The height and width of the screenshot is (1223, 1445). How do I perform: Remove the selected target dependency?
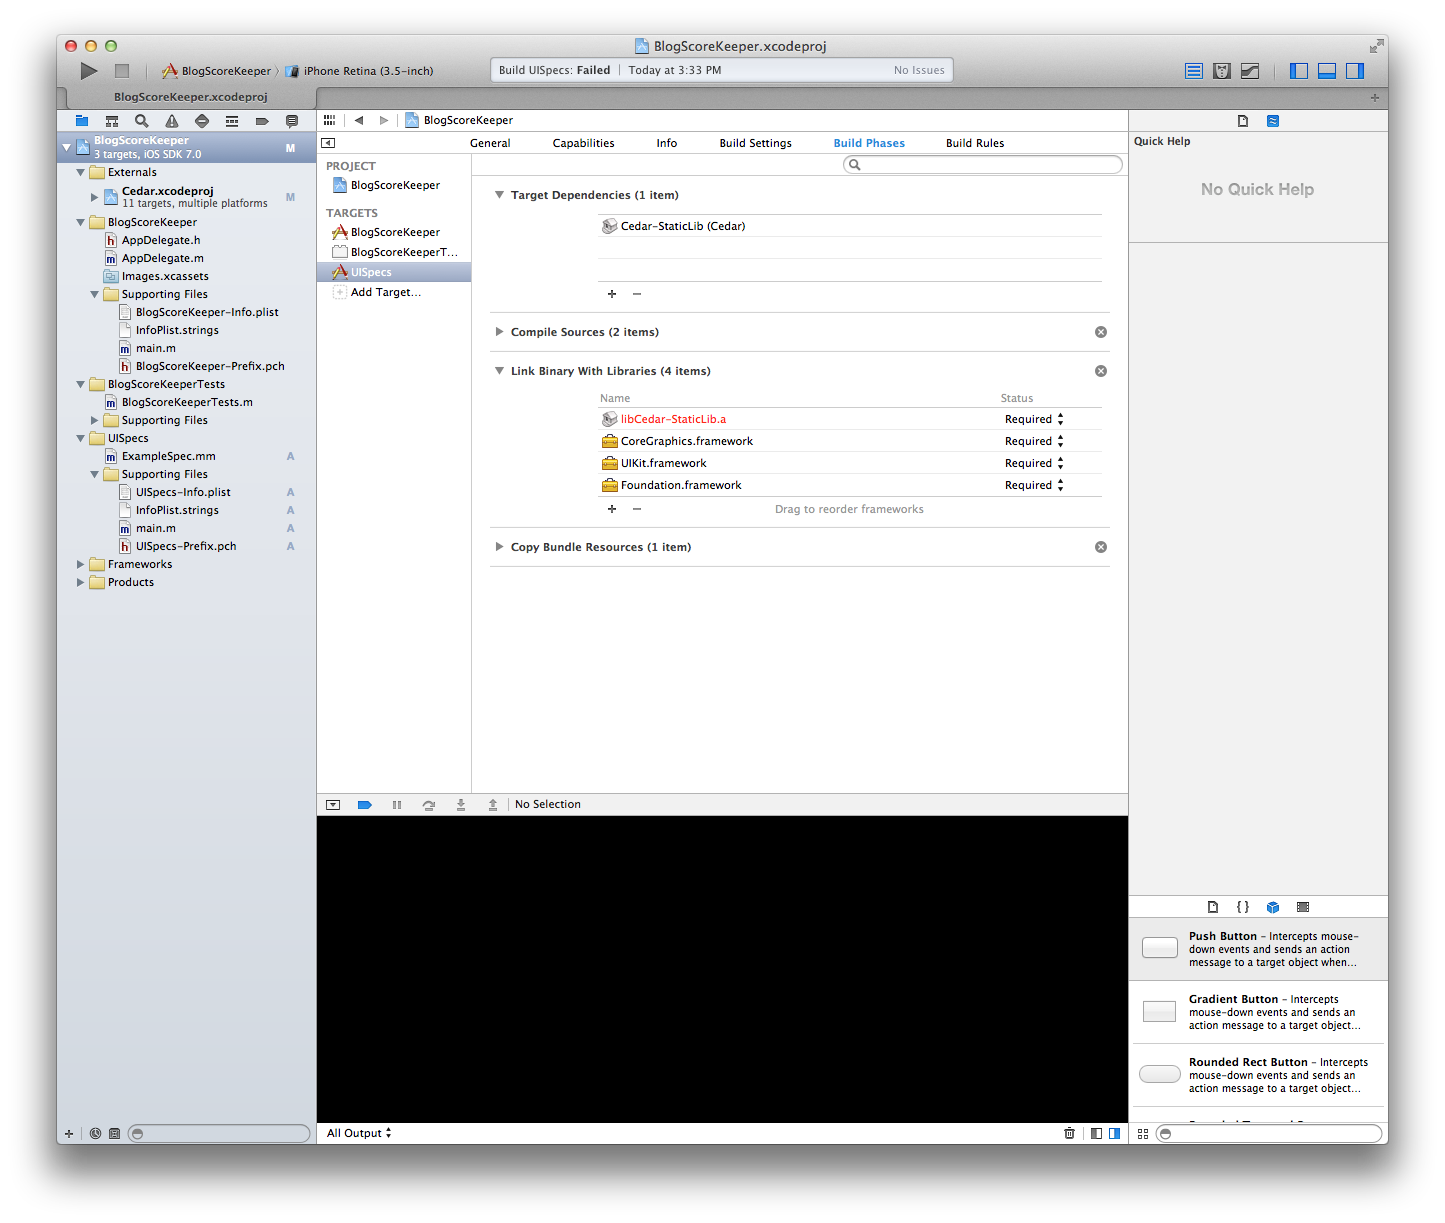(x=637, y=294)
